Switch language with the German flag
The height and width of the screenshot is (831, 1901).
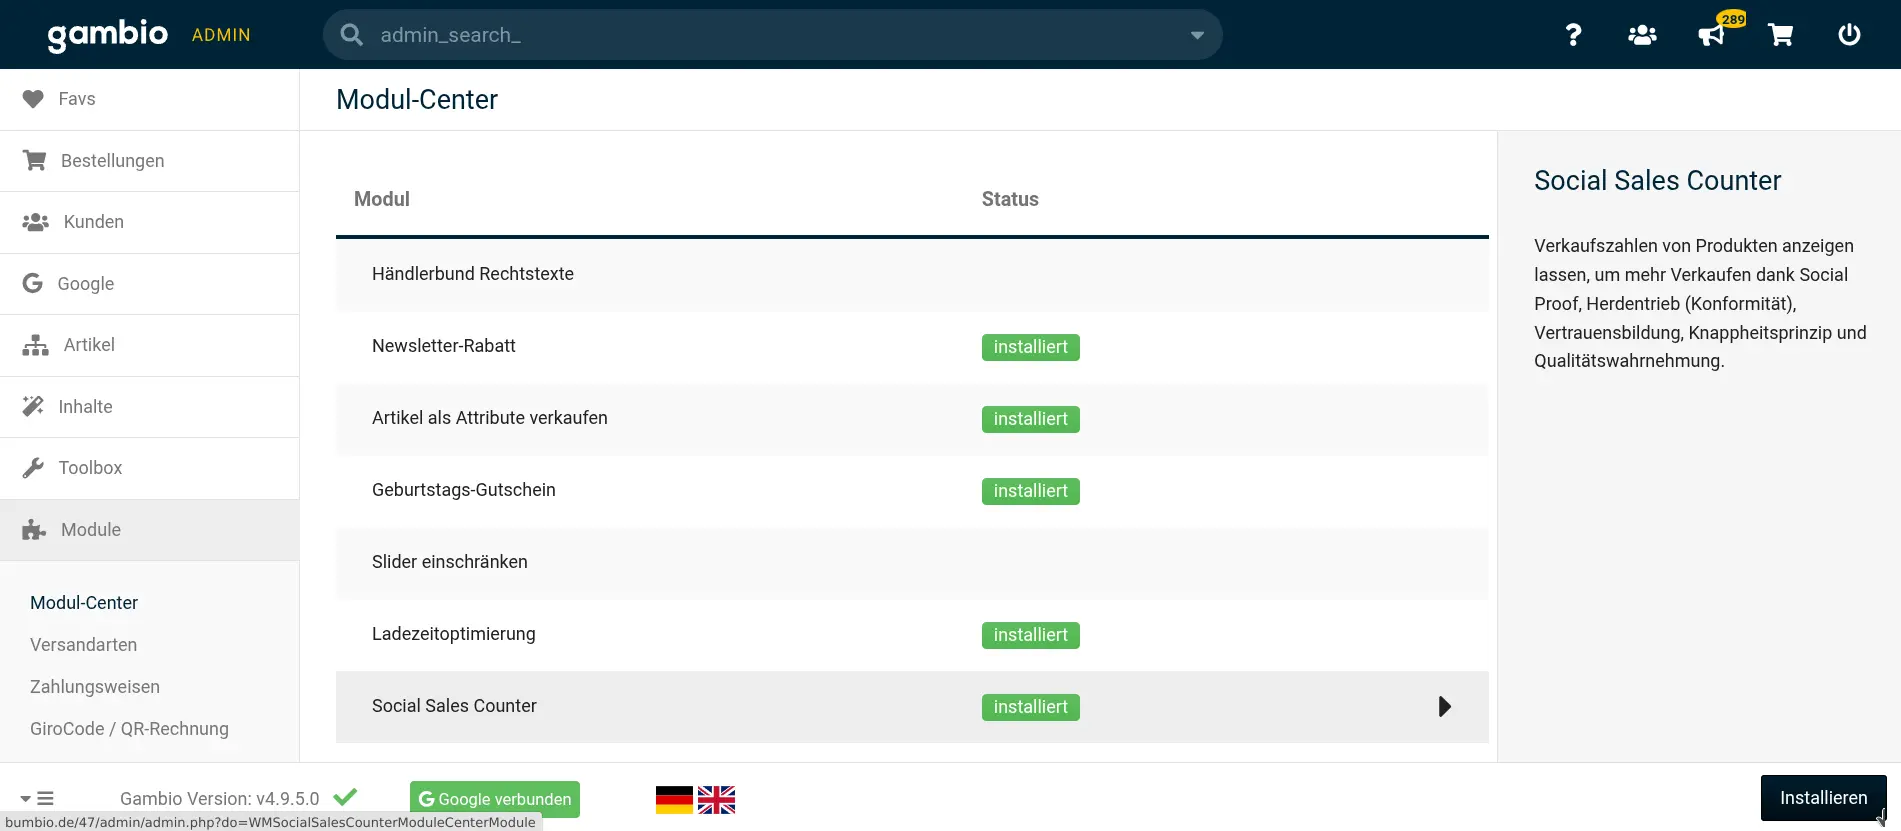coord(674,800)
